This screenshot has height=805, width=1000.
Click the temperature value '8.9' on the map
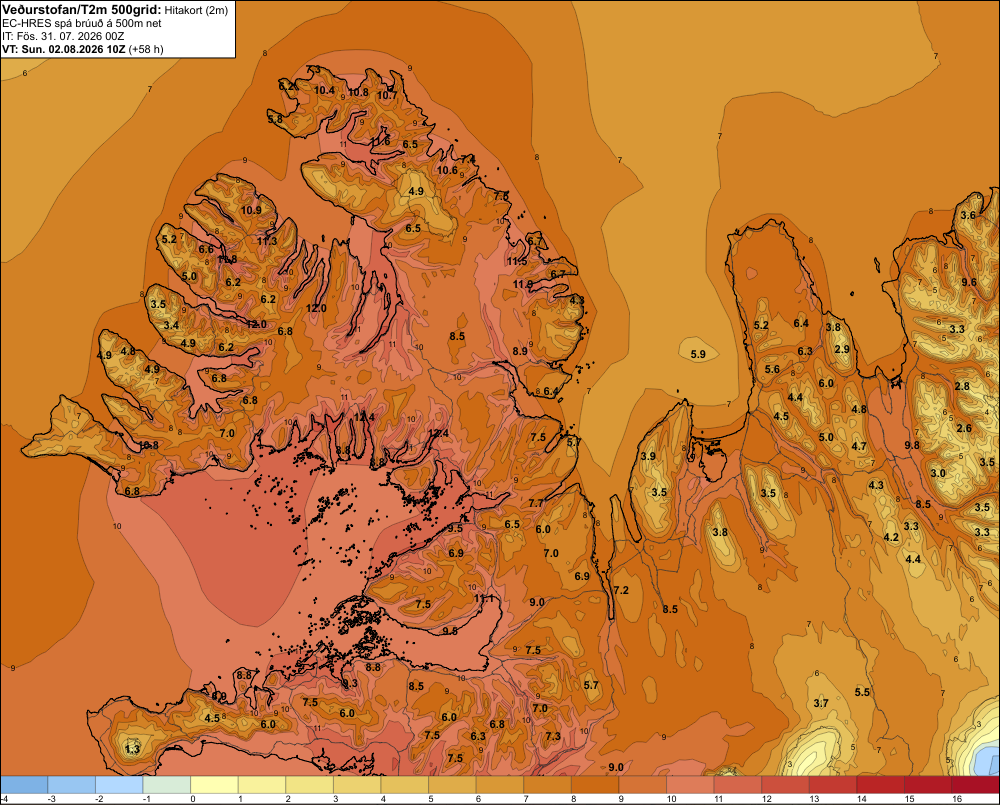[520, 351]
